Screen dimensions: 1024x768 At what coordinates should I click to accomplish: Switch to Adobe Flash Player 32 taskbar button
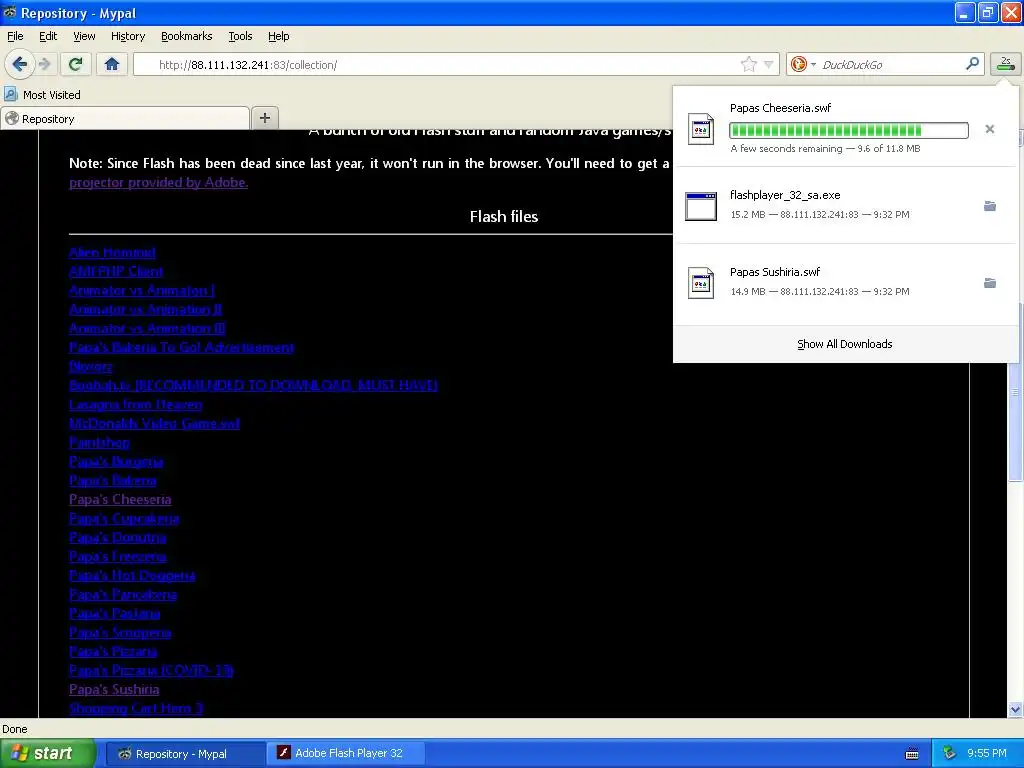pos(346,753)
